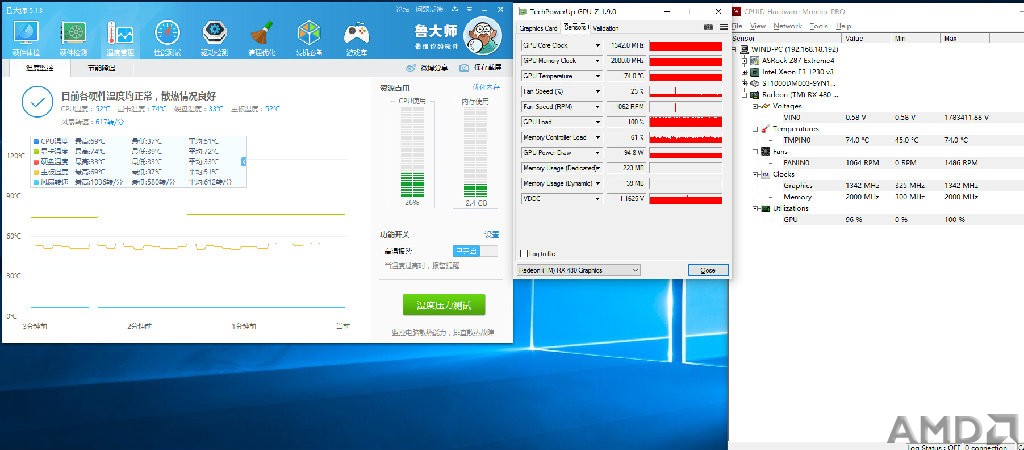
Task: Select the ST1000DM003 hard disk row
Action: pos(793,83)
